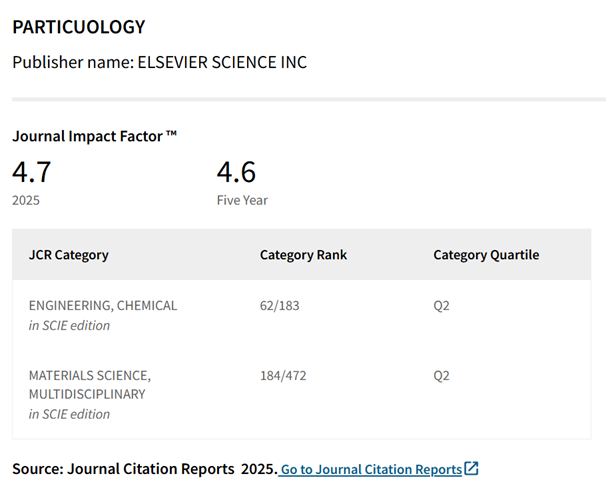The height and width of the screenshot is (484, 606).
Task: Select the MATERIALS SCIENCE, MULTIDISCIPLINARY category
Action: pos(90,385)
